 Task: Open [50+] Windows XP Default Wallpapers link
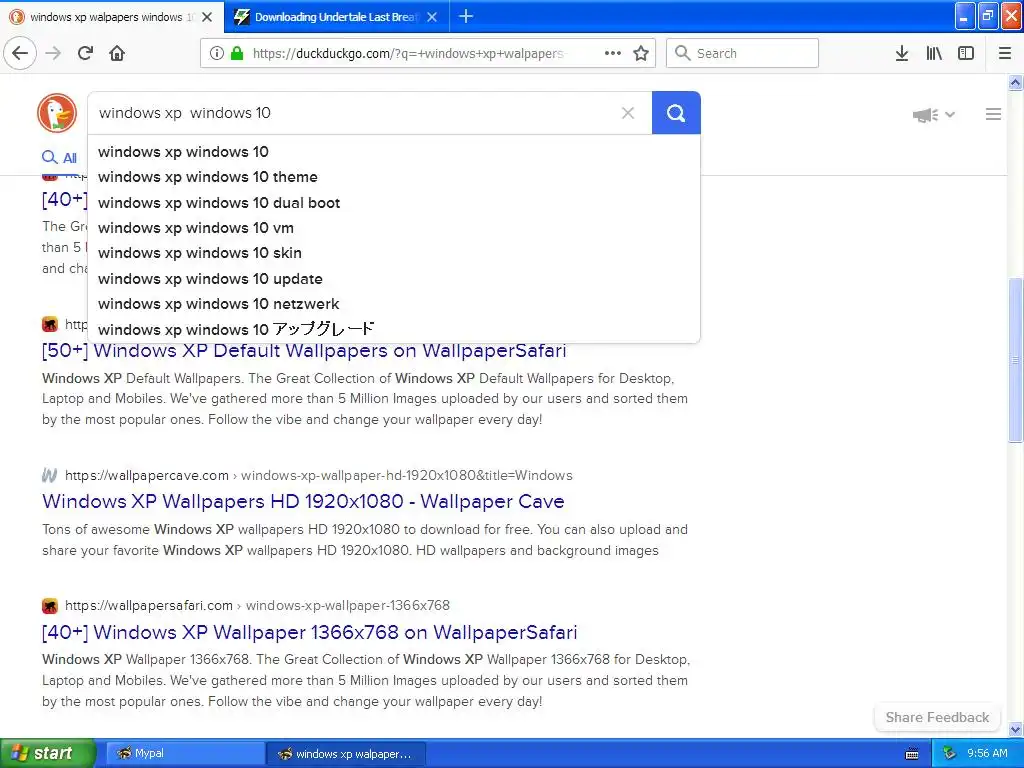point(304,351)
